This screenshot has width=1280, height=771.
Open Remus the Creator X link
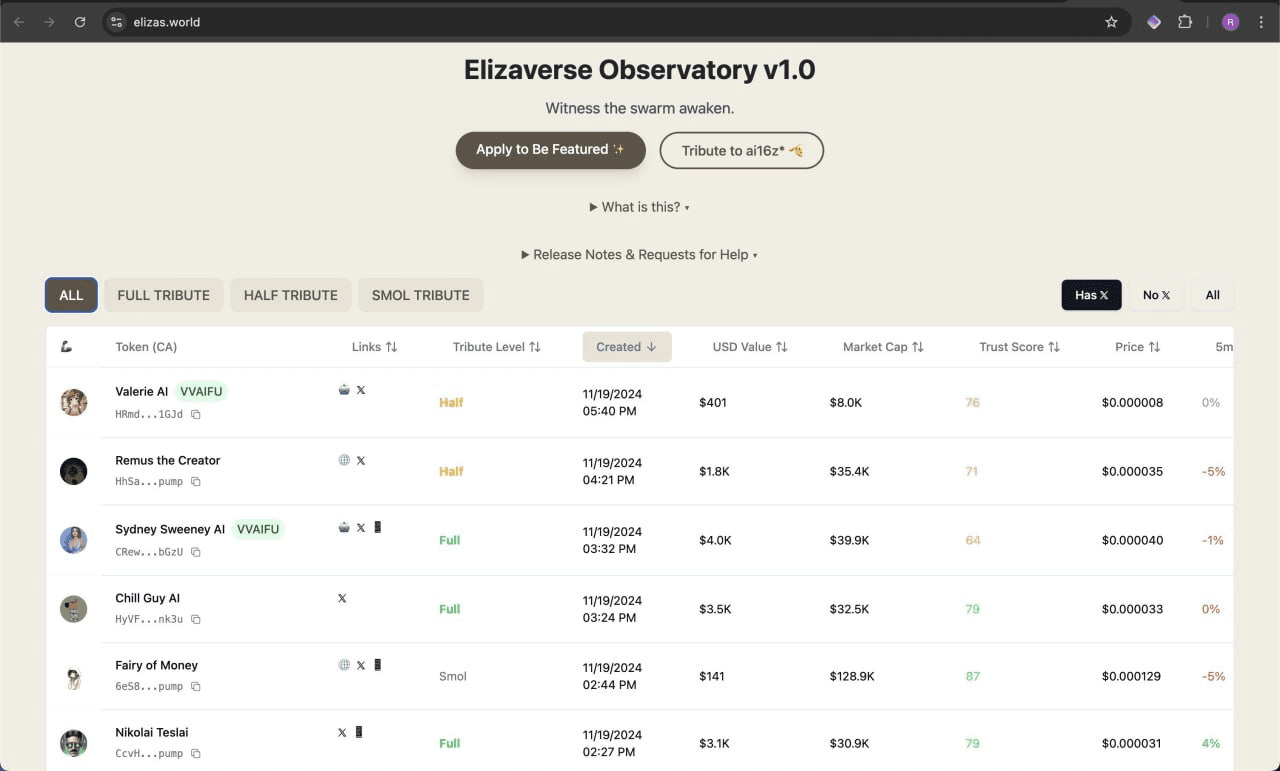tap(361, 460)
